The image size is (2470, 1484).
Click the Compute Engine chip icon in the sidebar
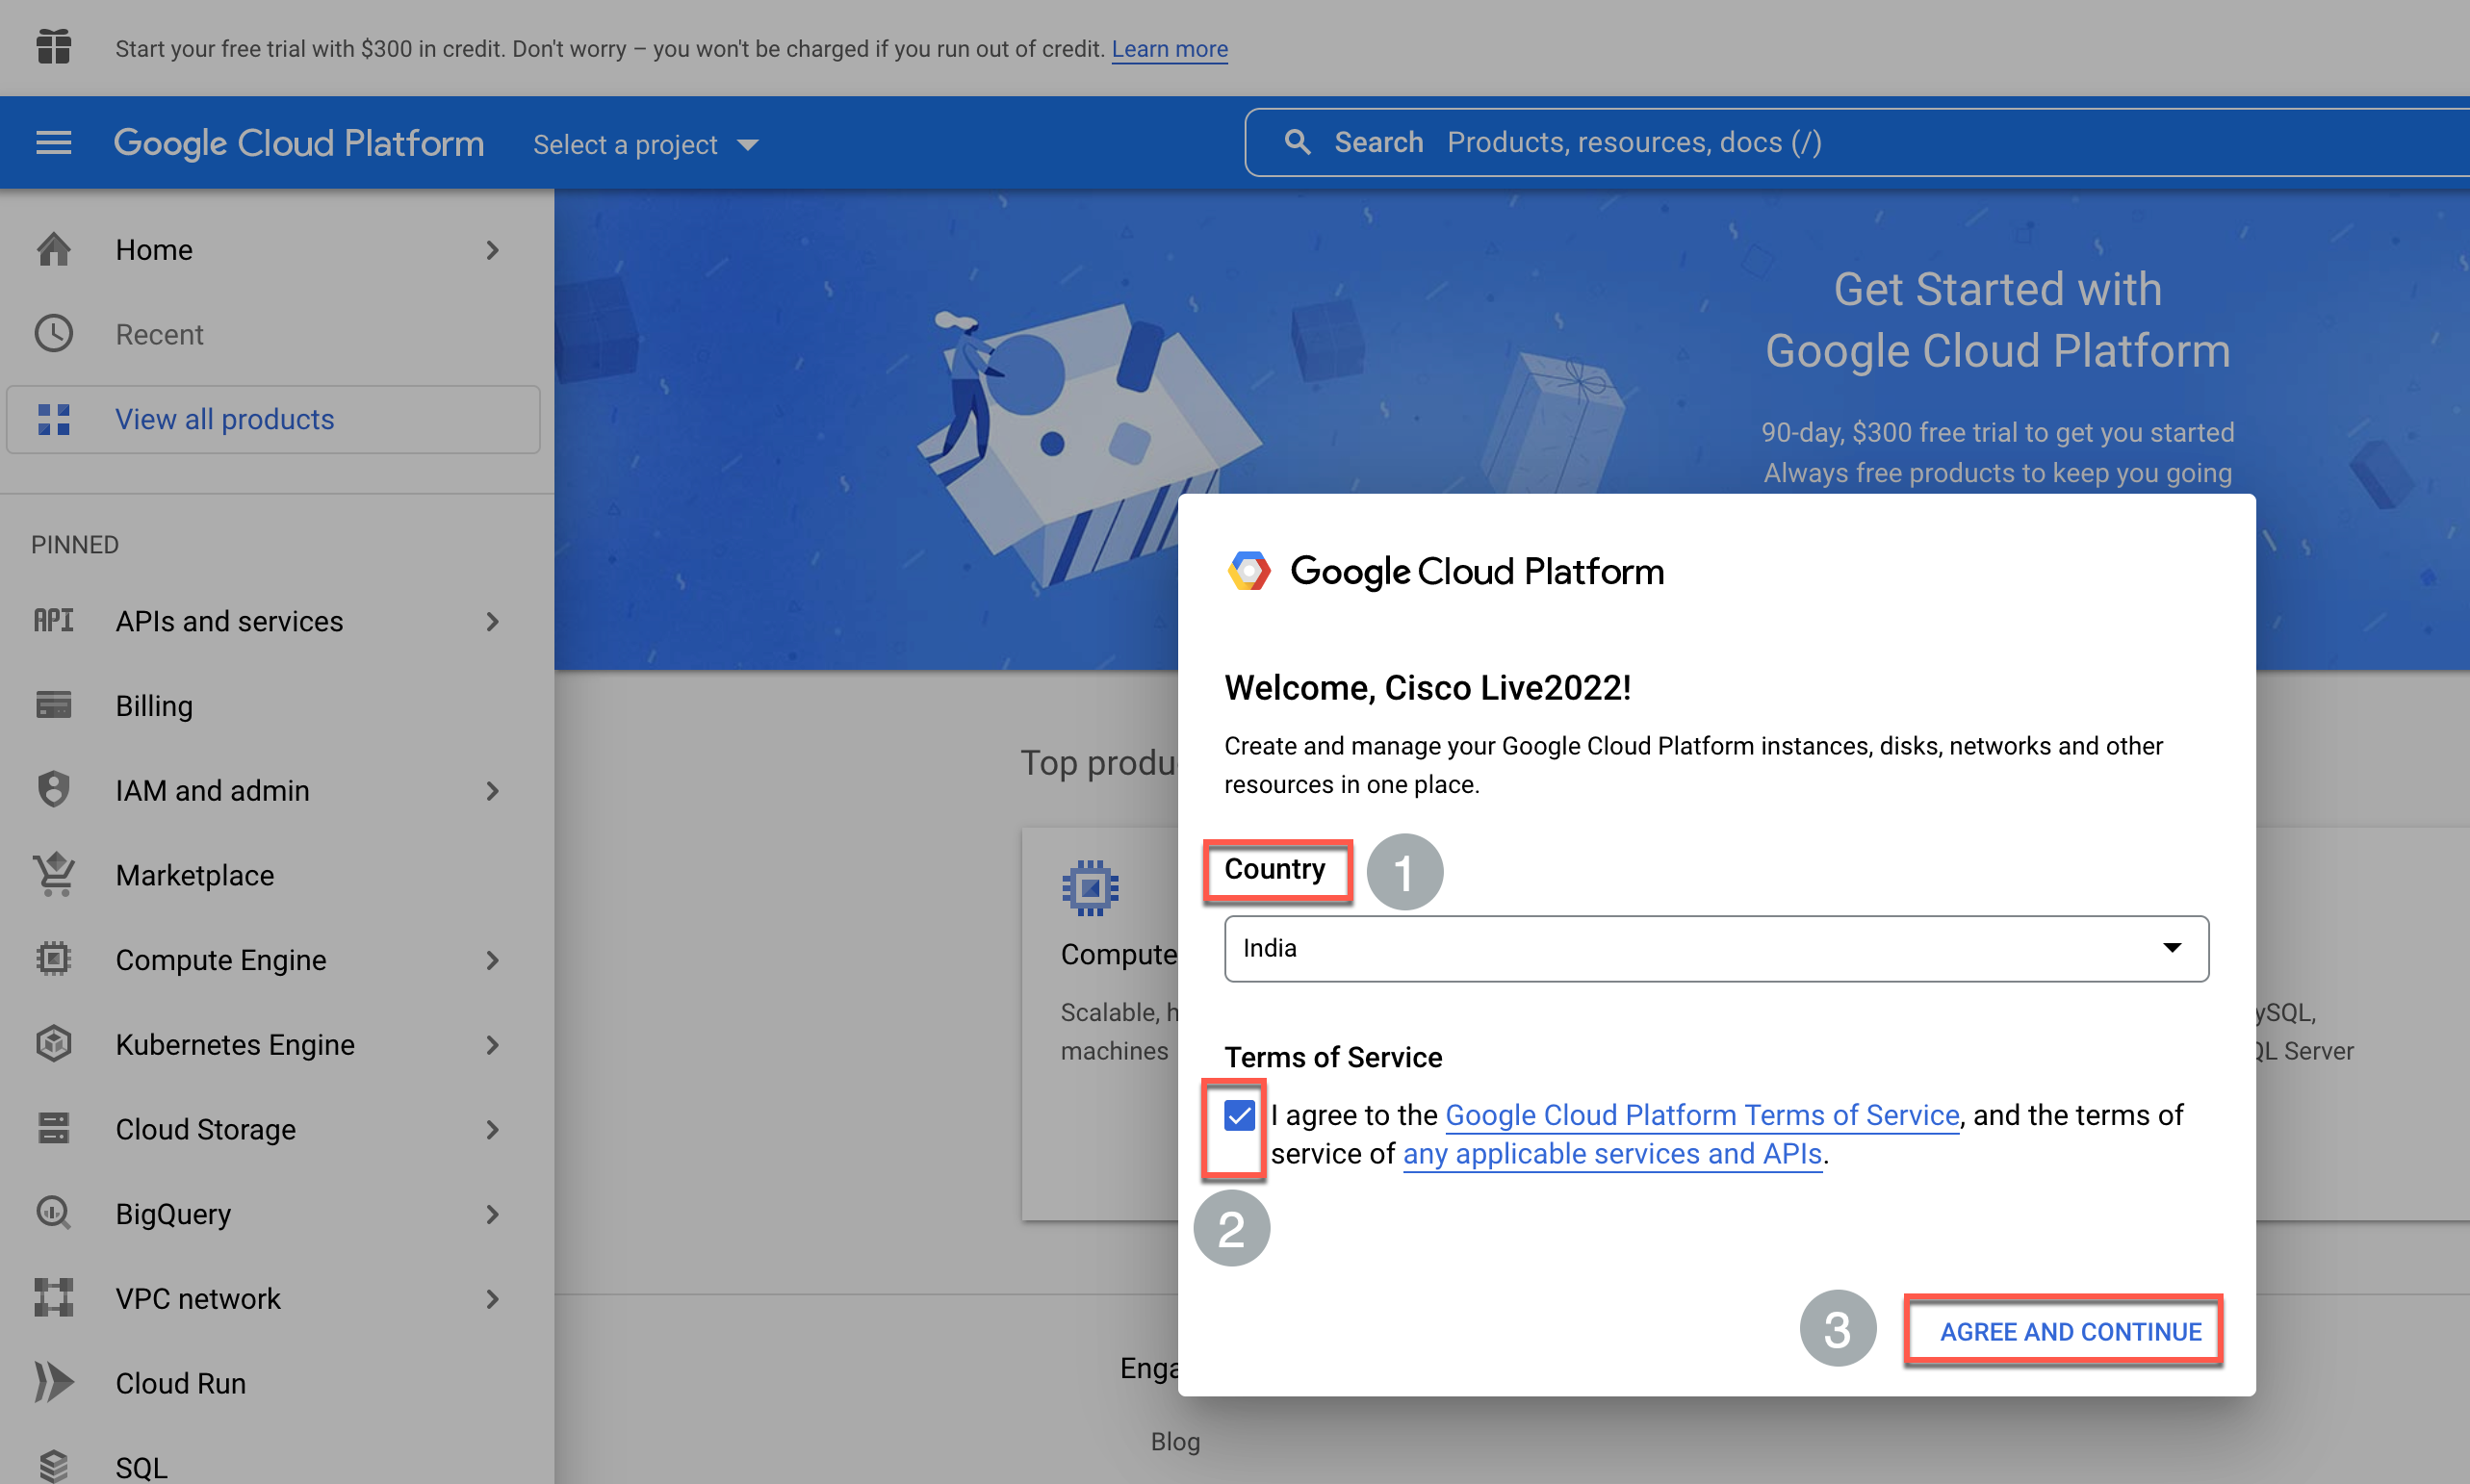(x=54, y=959)
